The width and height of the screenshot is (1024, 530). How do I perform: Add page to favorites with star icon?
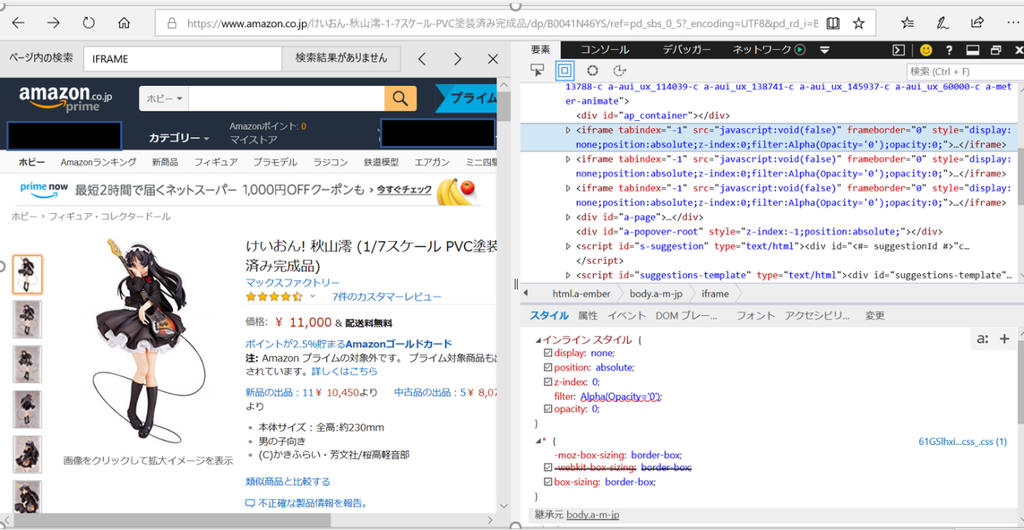859,23
